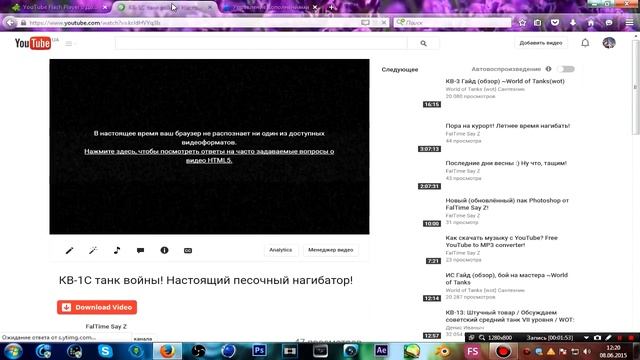The height and width of the screenshot is (360, 640).
Task: Open the FalTime Say Z channel link
Action: [x=106, y=327]
